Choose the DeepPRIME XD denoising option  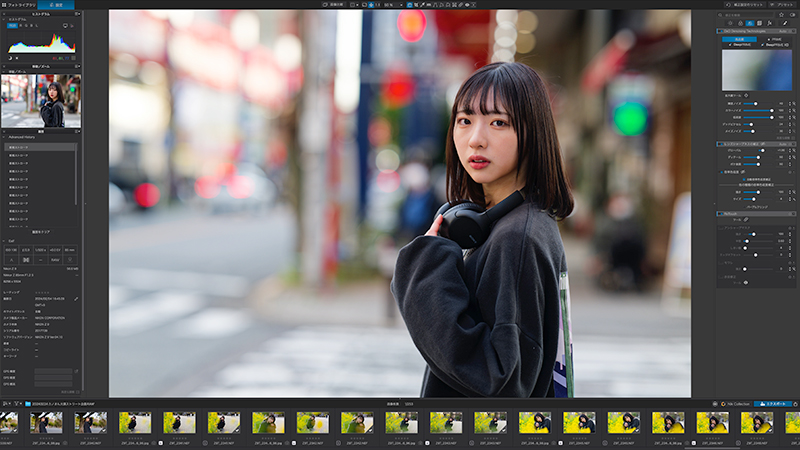pos(774,45)
